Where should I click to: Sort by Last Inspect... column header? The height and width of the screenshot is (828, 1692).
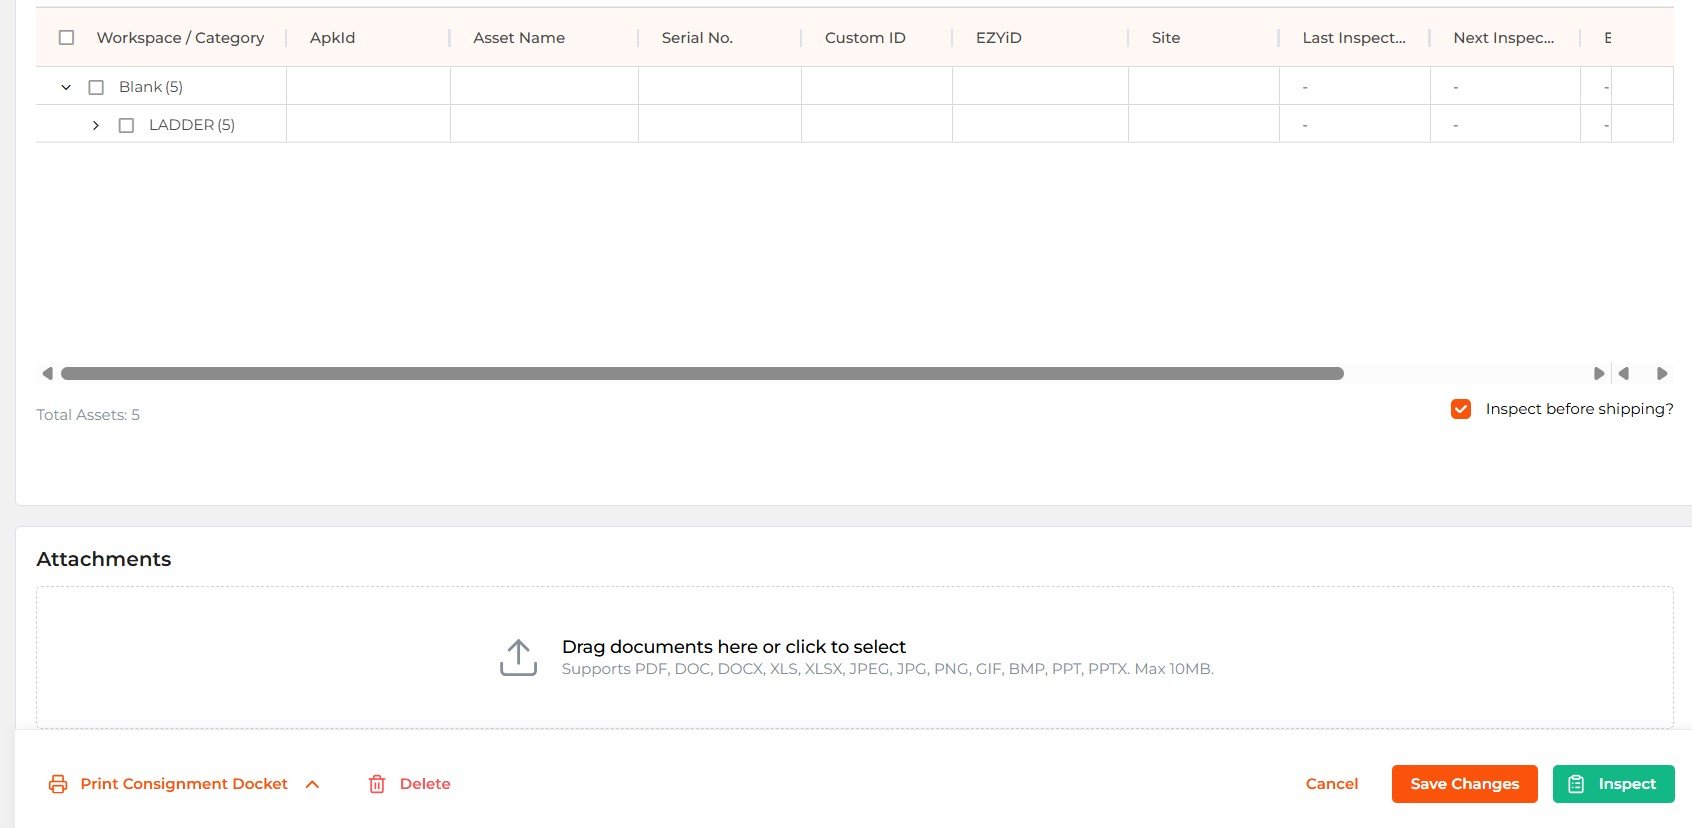click(1354, 38)
